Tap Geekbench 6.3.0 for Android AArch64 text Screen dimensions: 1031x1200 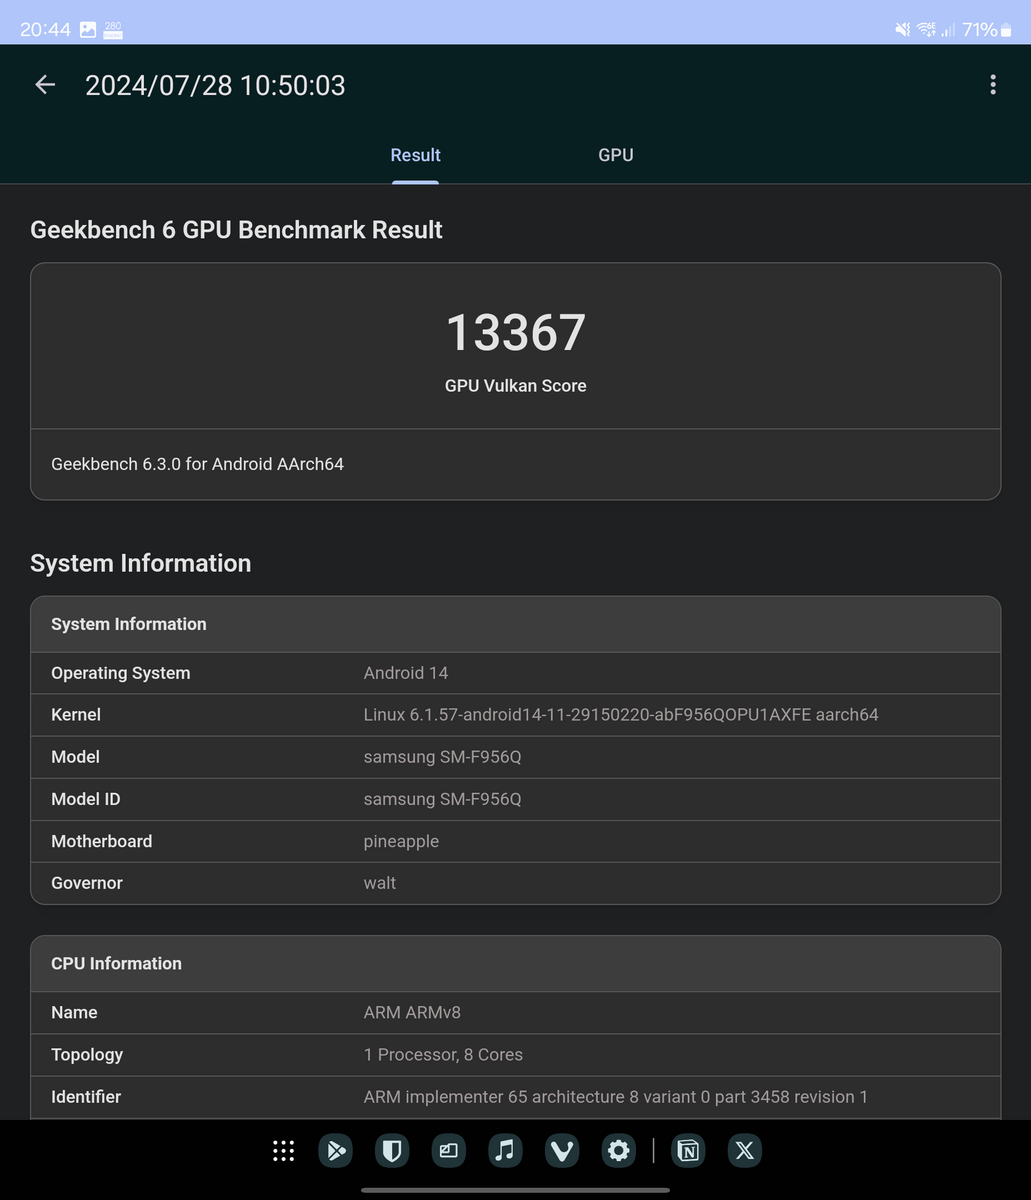(197, 464)
